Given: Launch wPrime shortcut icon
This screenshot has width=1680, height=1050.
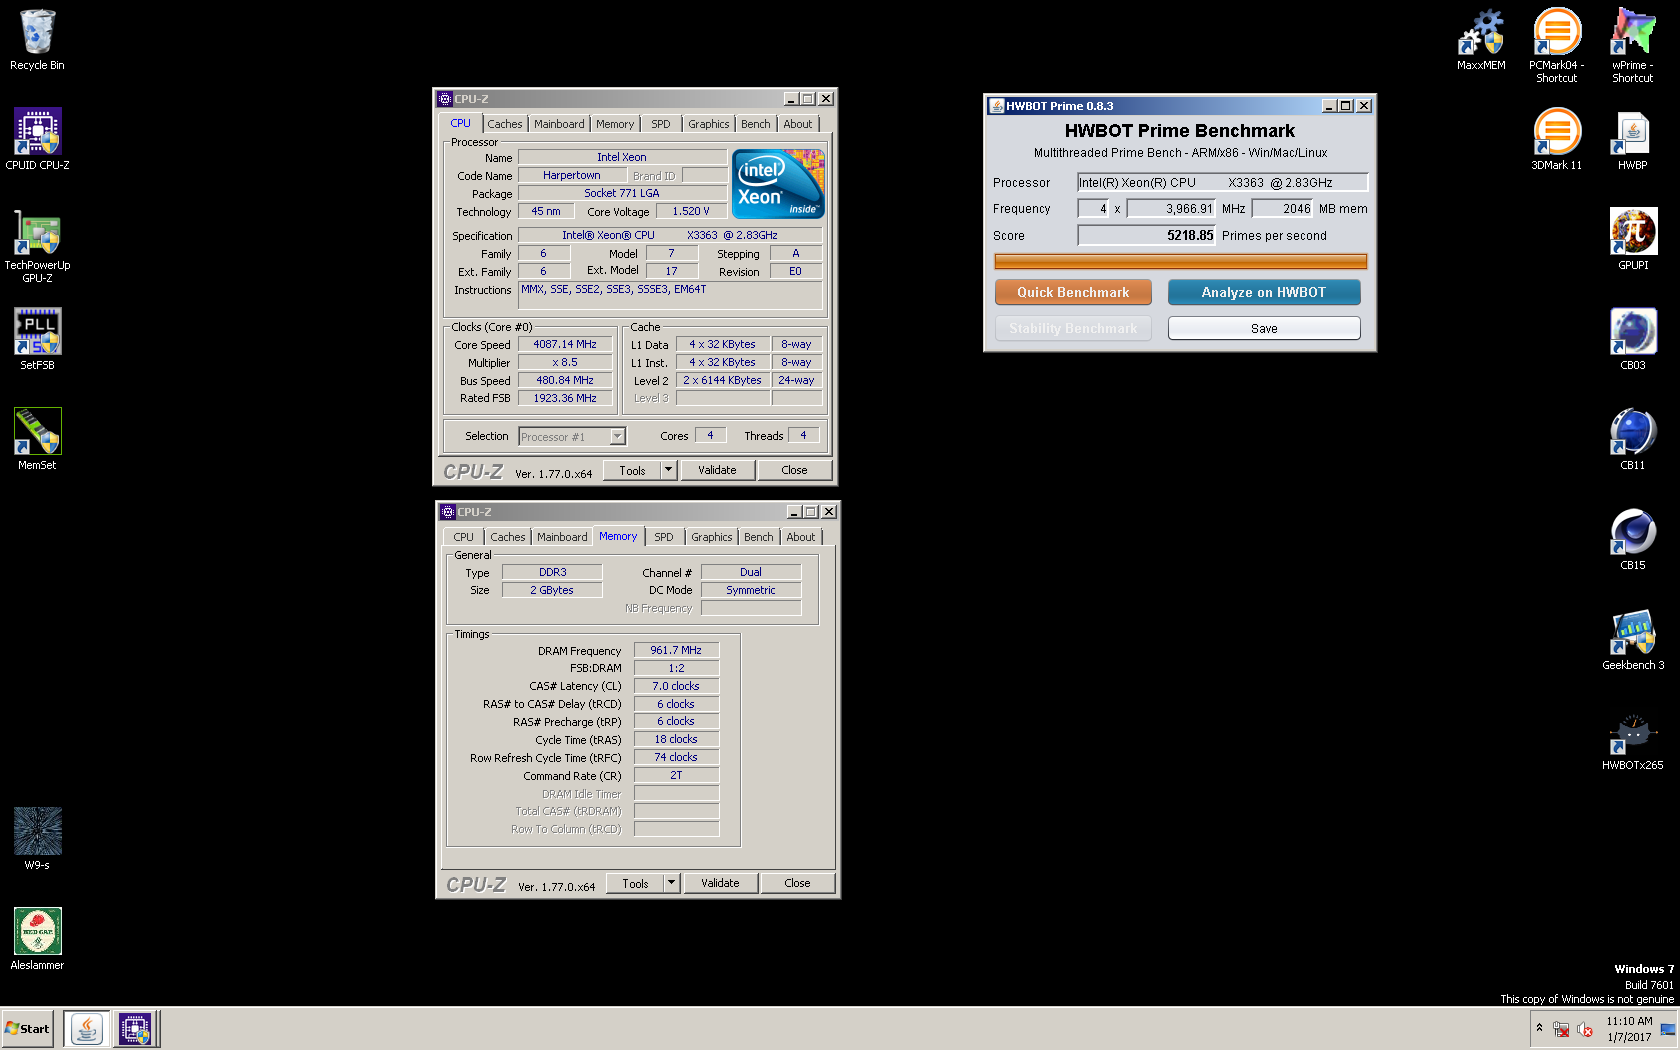Looking at the screenshot, I should click(x=1633, y=45).
